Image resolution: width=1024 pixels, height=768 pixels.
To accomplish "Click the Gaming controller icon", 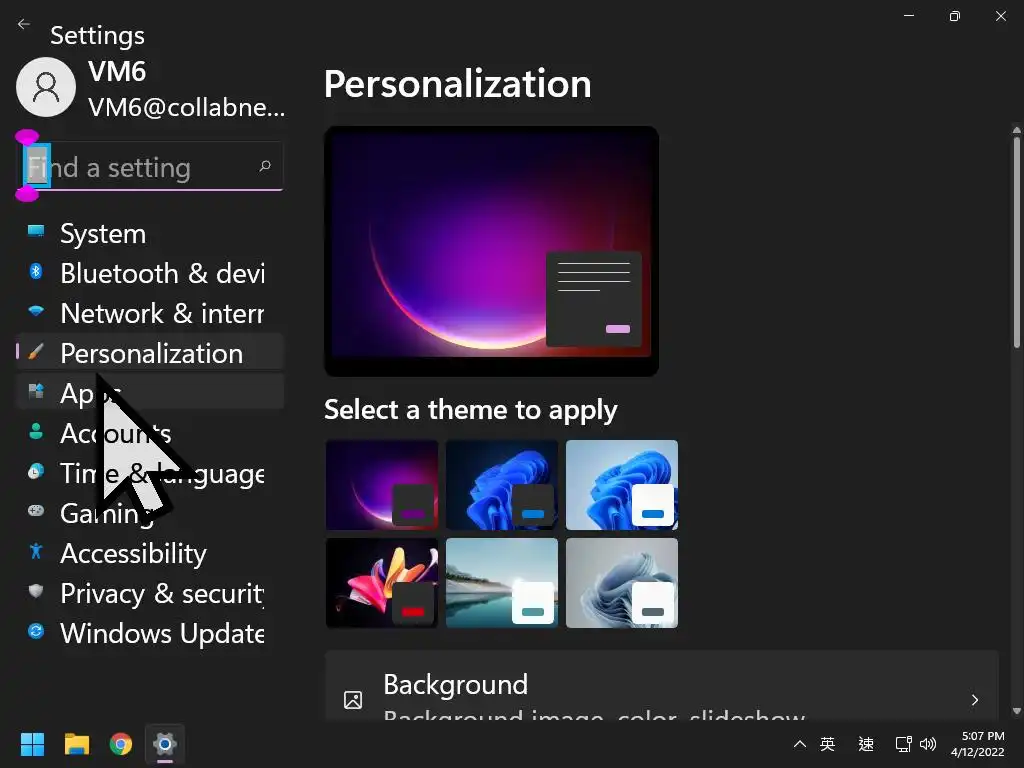I will (x=36, y=511).
